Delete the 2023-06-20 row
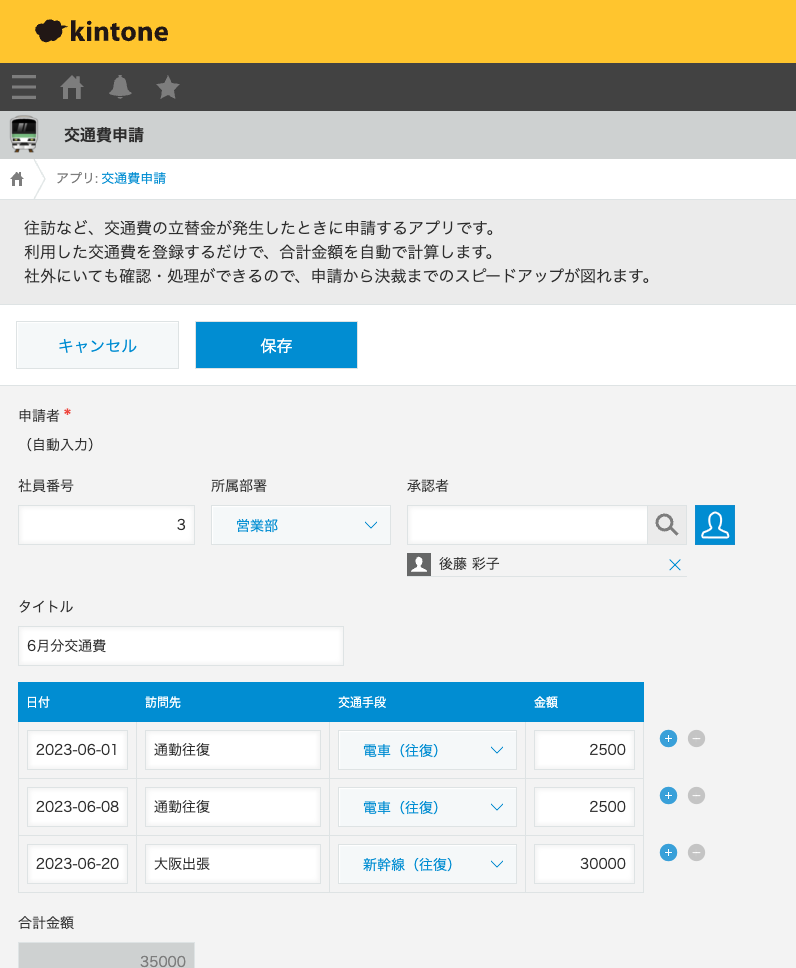 [x=697, y=853]
